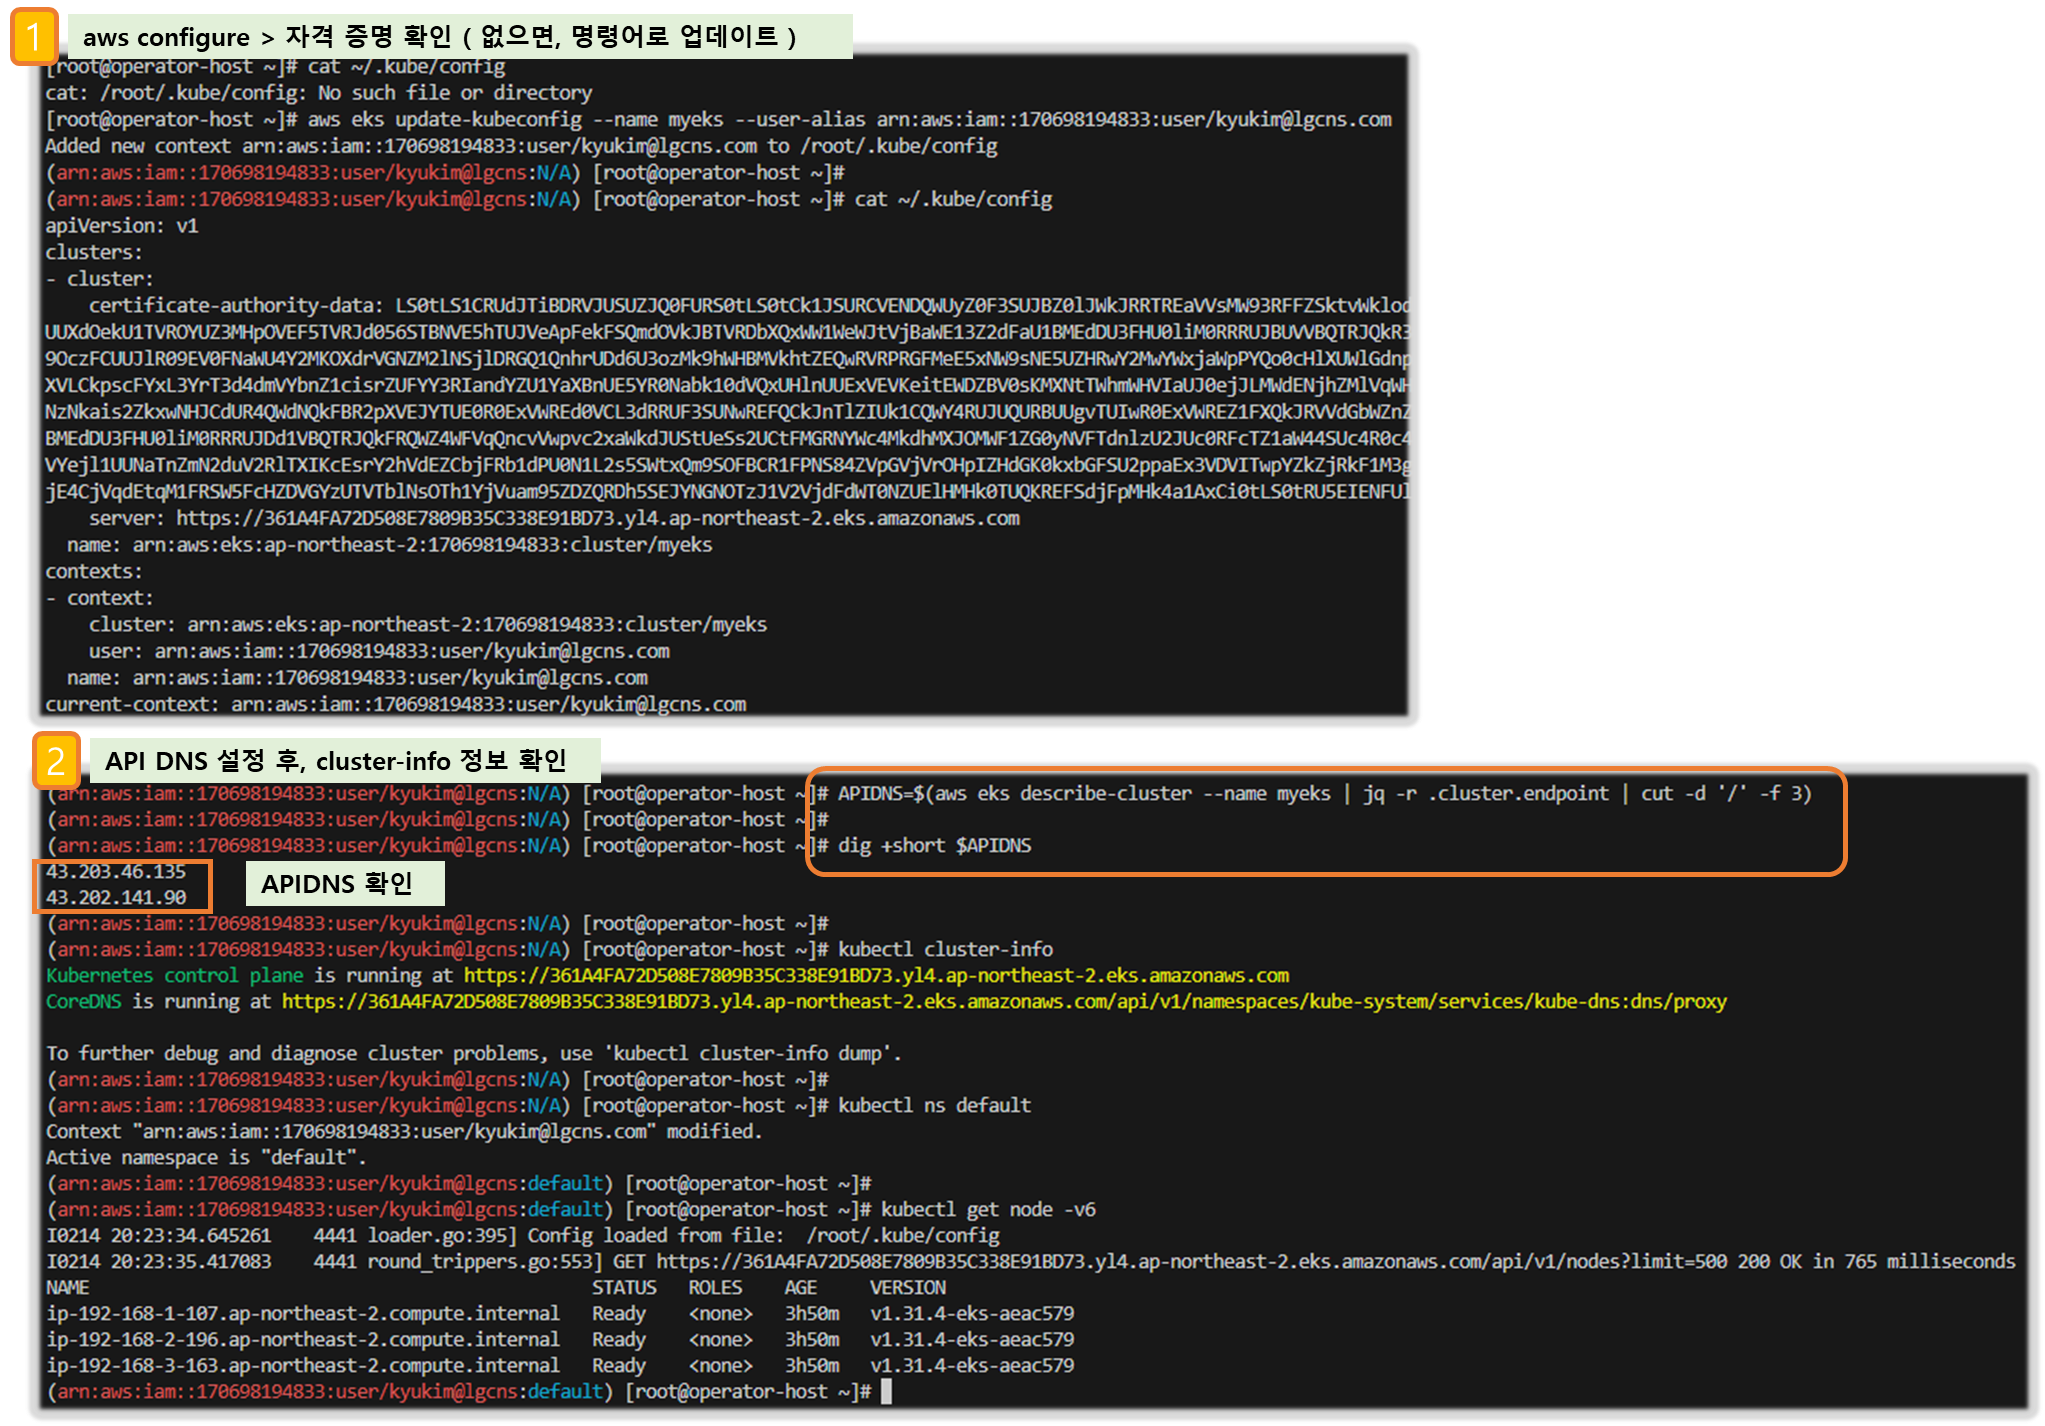Image resolution: width=2045 pixels, height=1426 pixels.
Task: Click the 'aws eks update-kubeconfig' command line
Action: coord(848,119)
